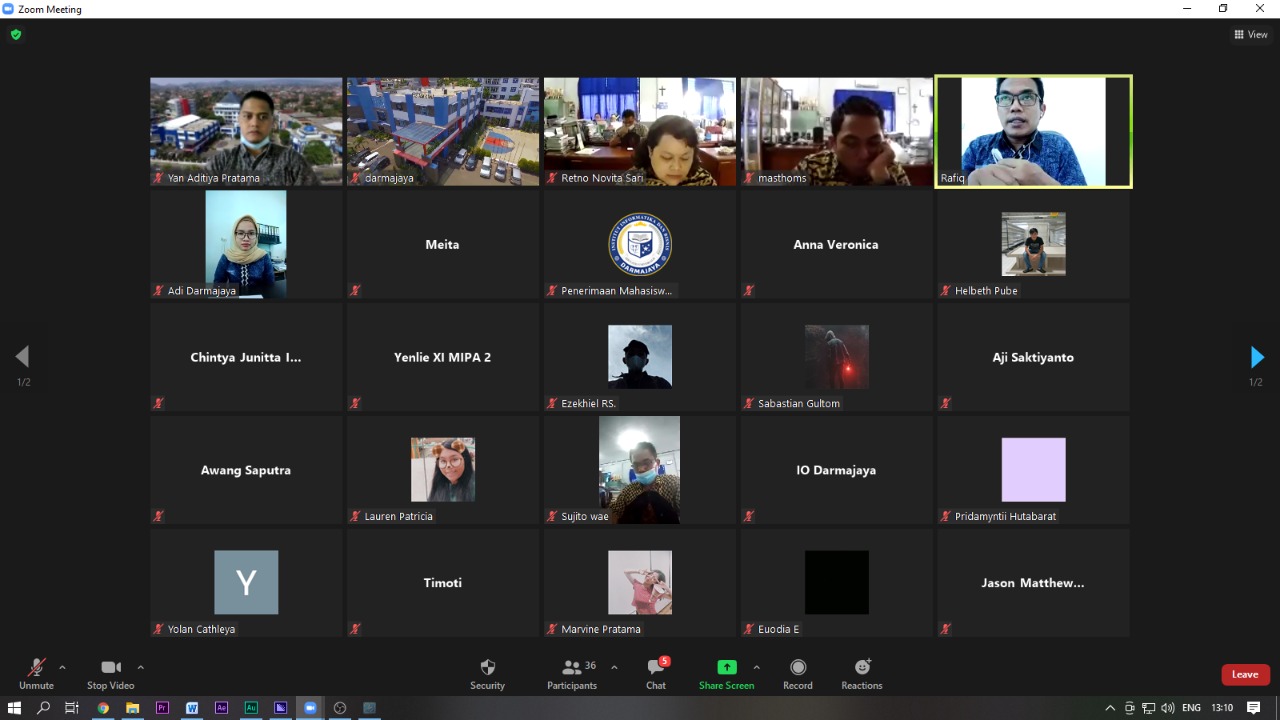Go to next gallery page with blue arrow
Viewport: 1280px width, 720px height.
coord(1257,357)
